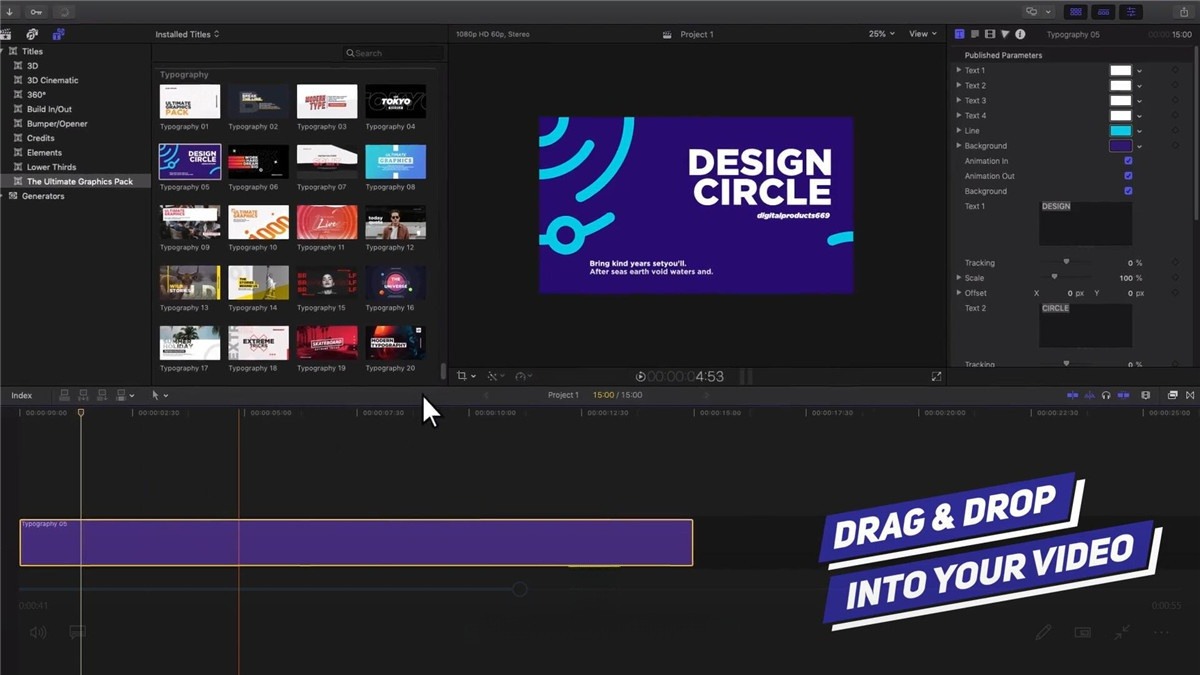The image size is (1200, 675).
Task: Switch to the Title inspector icon
Action: (x=960, y=34)
